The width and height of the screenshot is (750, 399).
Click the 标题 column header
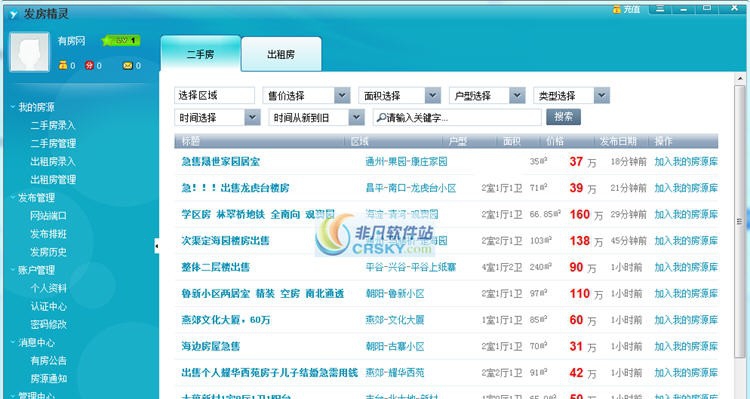190,141
